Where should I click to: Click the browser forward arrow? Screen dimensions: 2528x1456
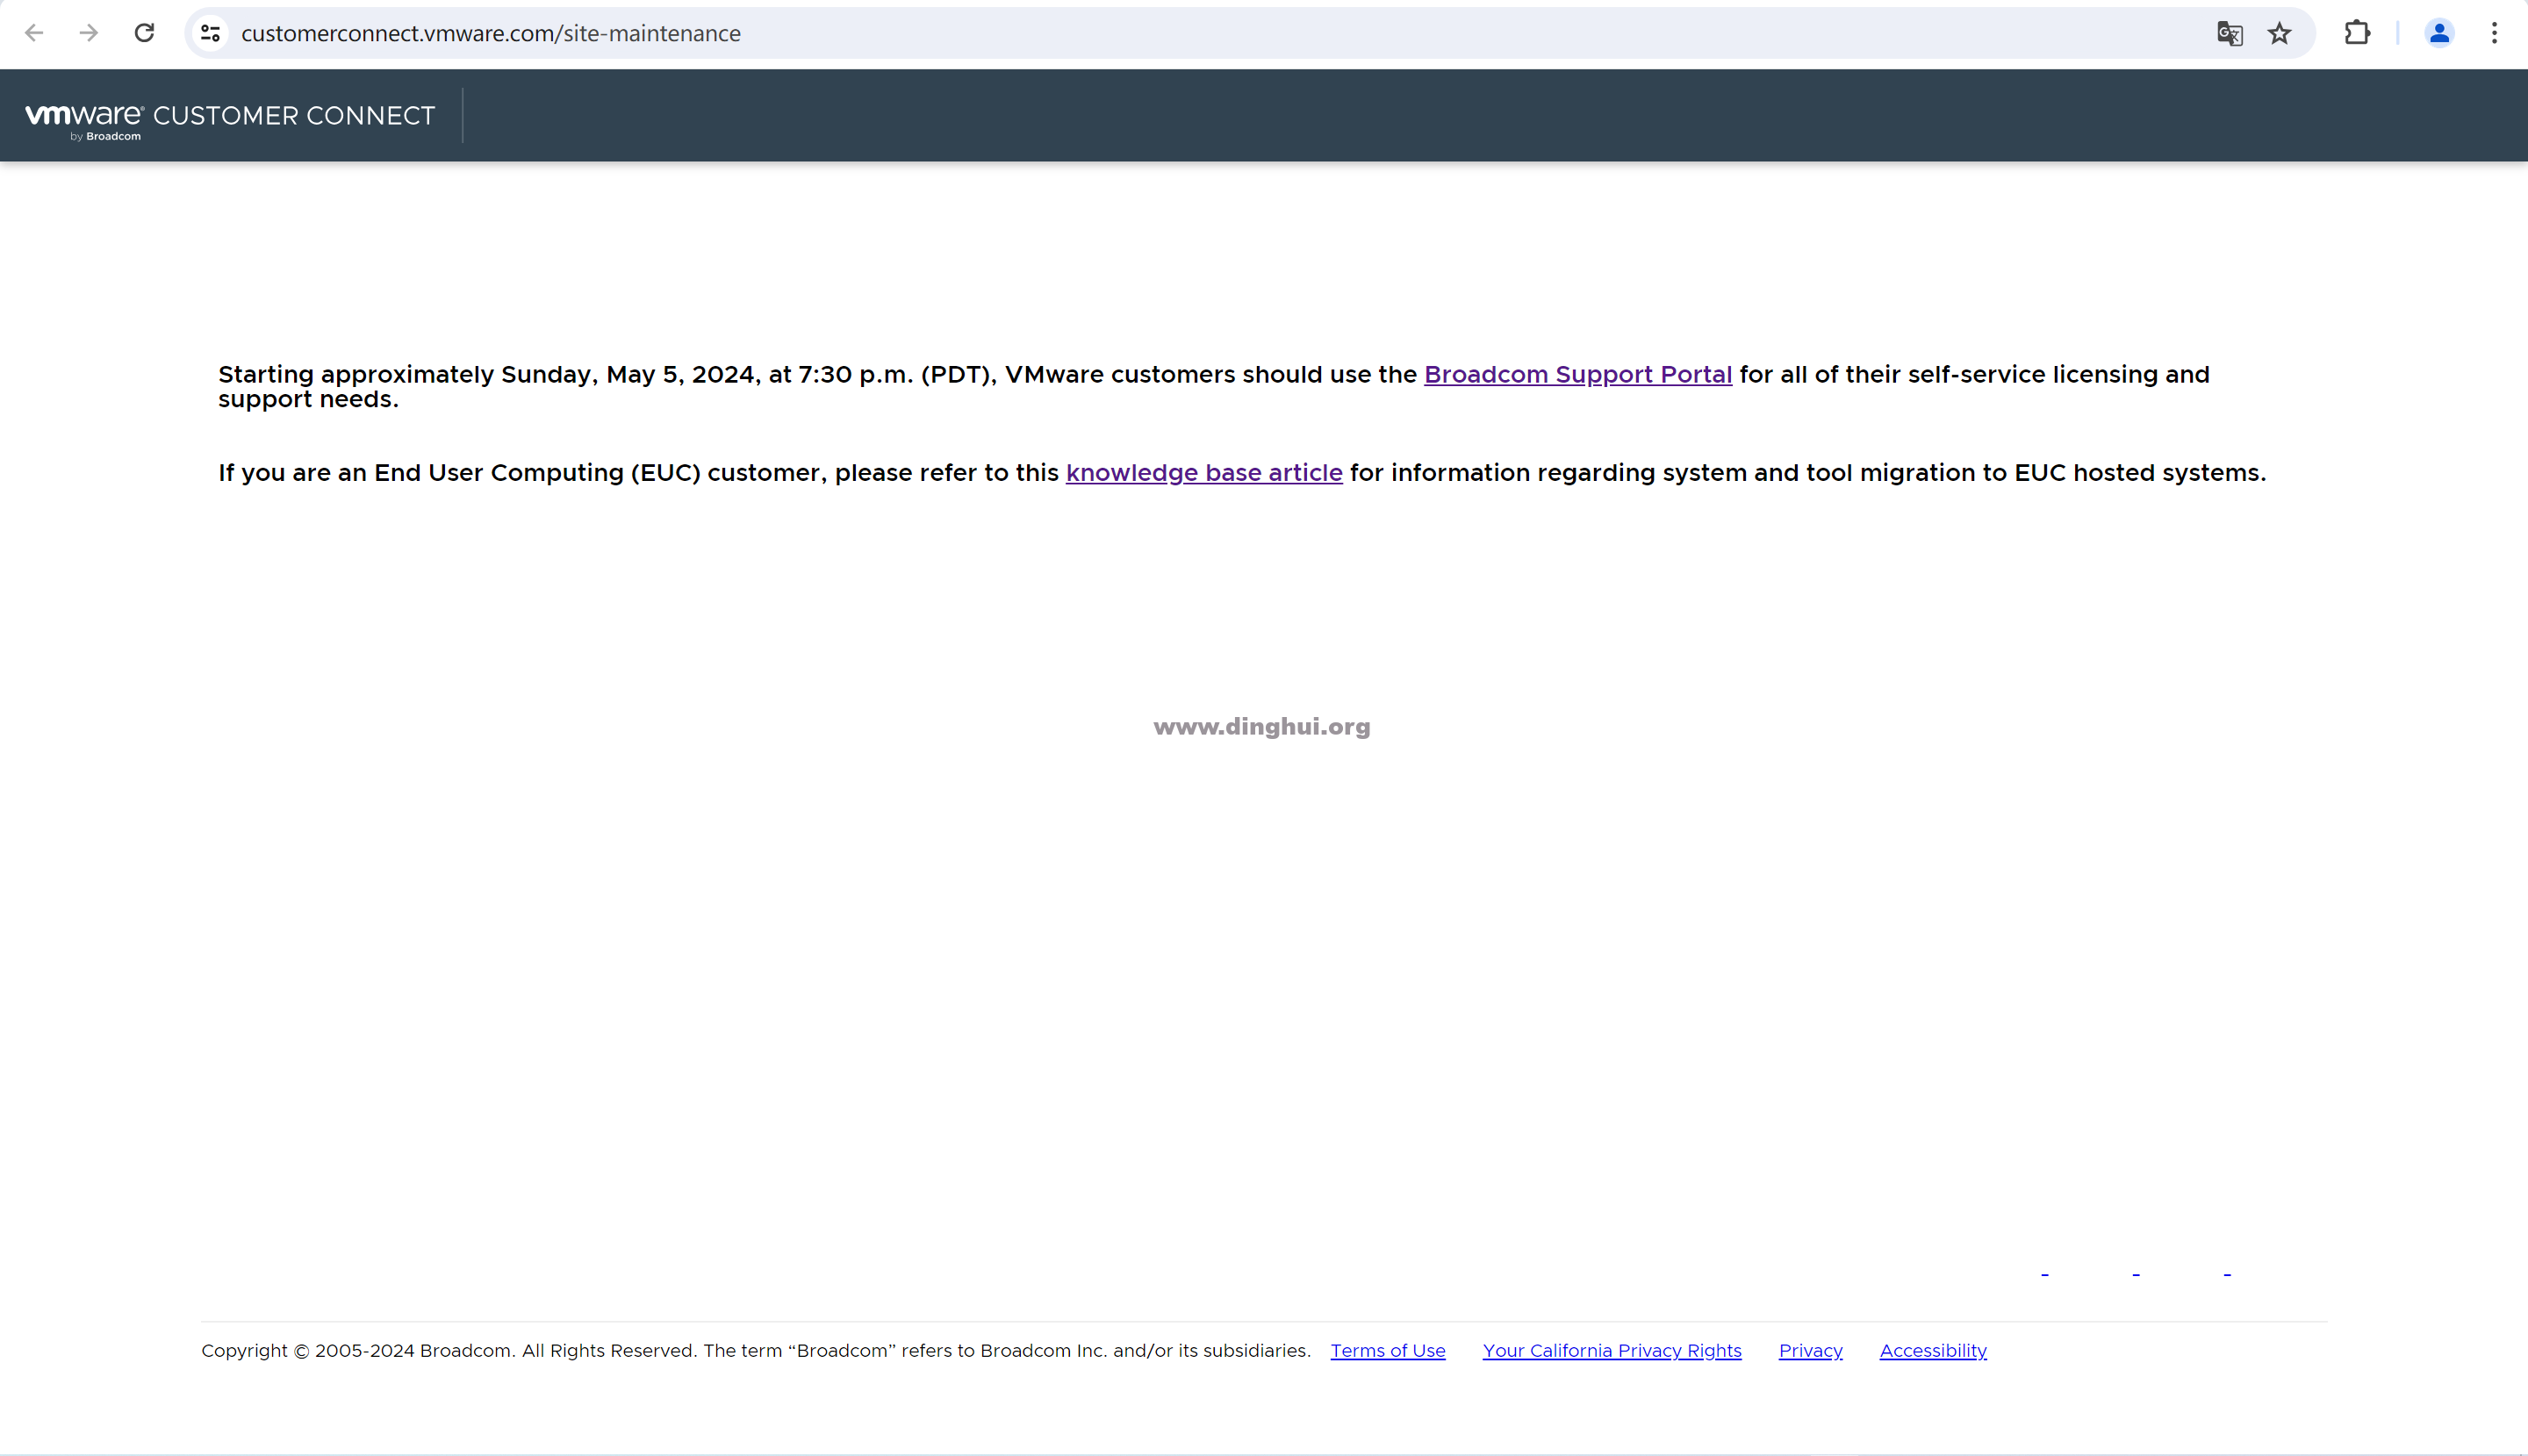click(x=89, y=33)
